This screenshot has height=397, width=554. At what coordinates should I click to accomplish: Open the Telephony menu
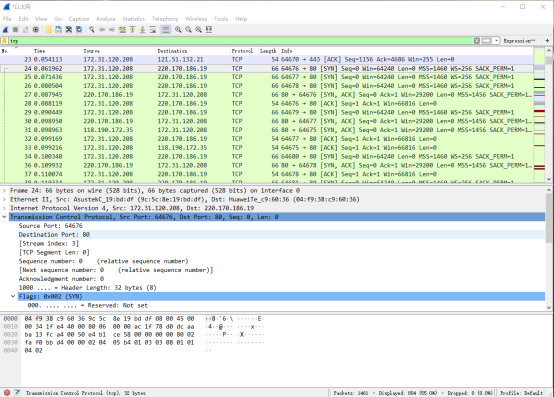(x=165, y=19)
